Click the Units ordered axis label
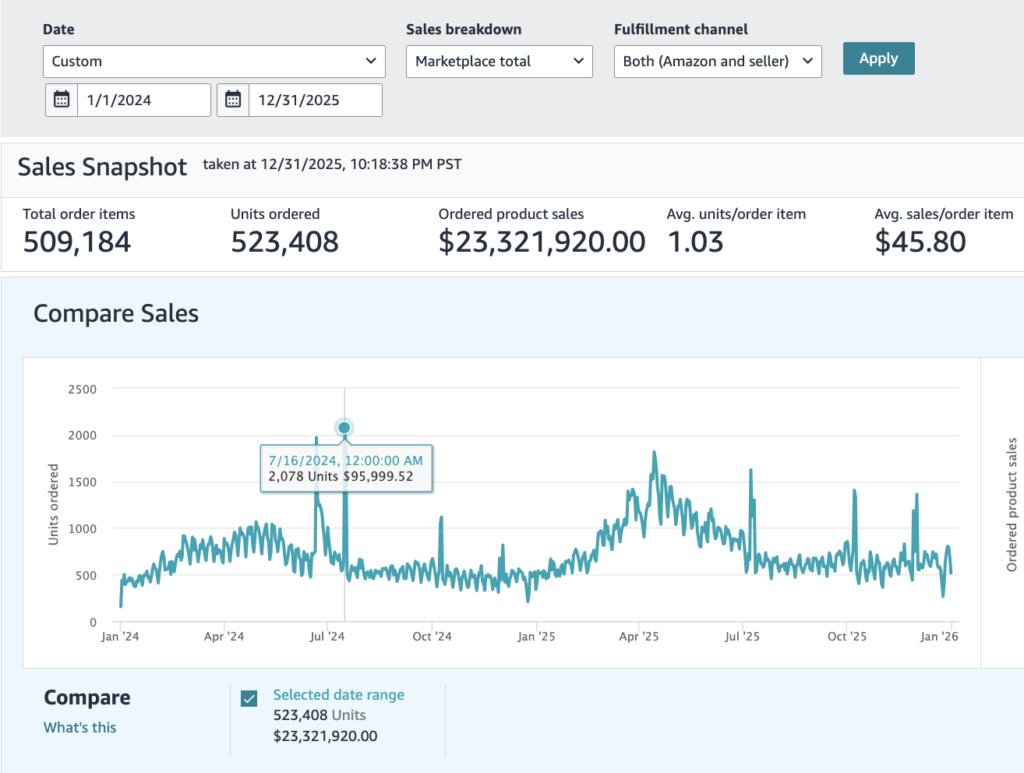1024x773 pixels. (x=53, y=505)
